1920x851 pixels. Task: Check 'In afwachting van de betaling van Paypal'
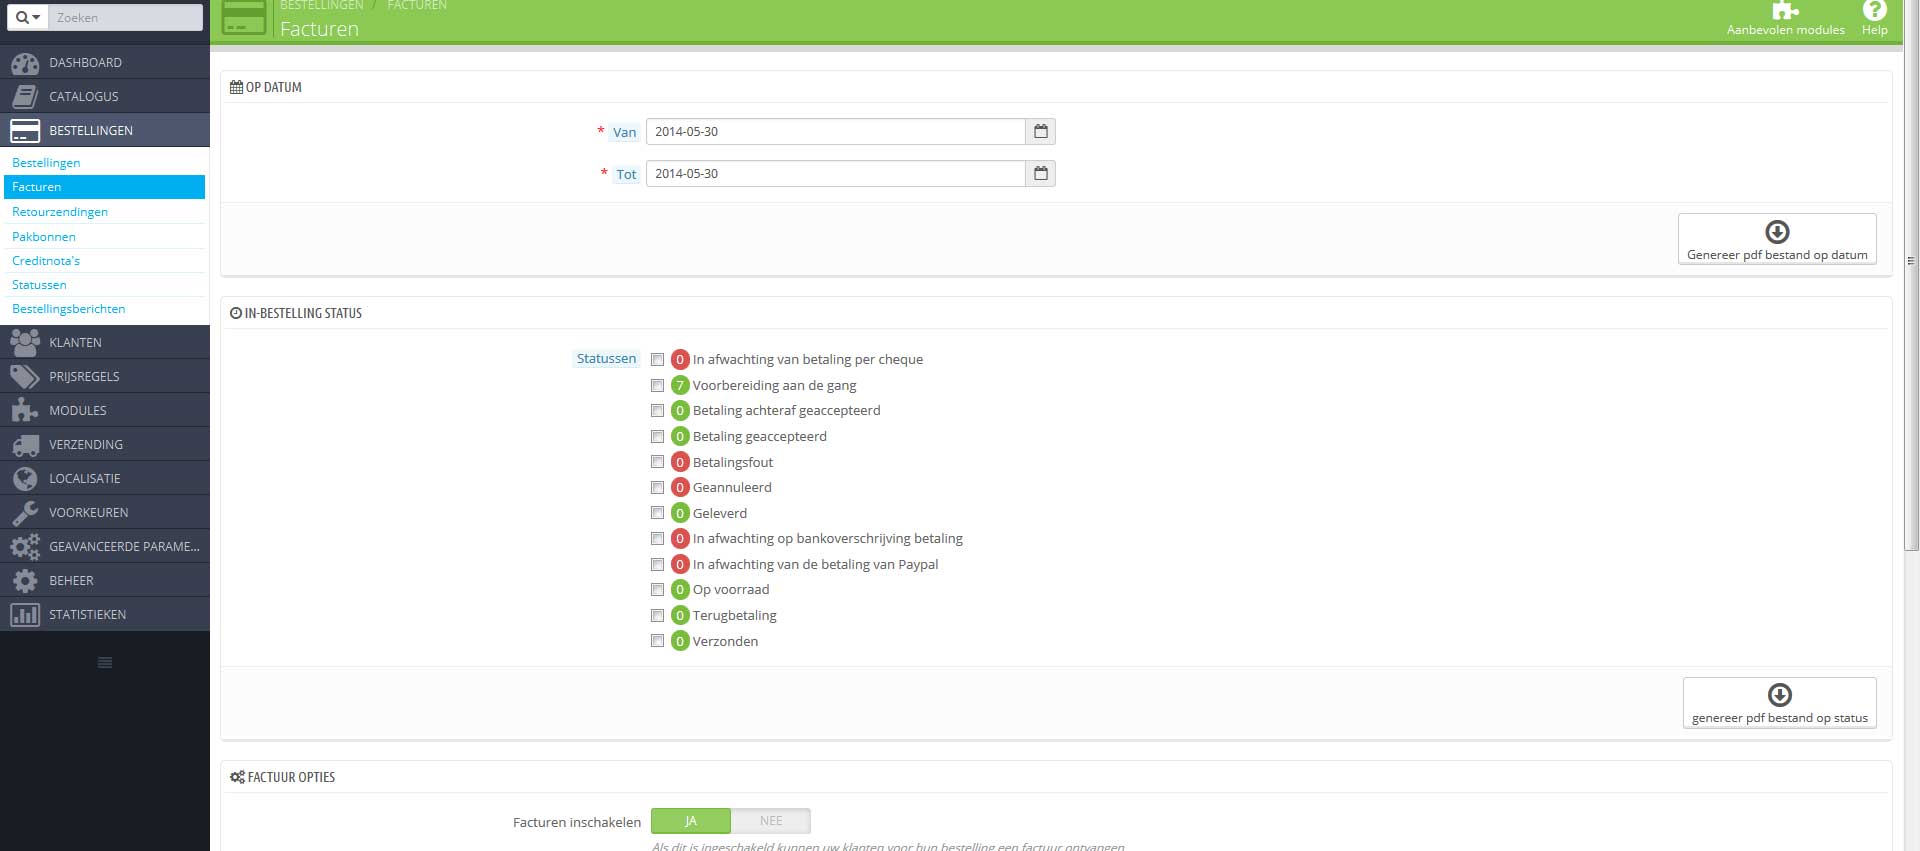(657, 565)
